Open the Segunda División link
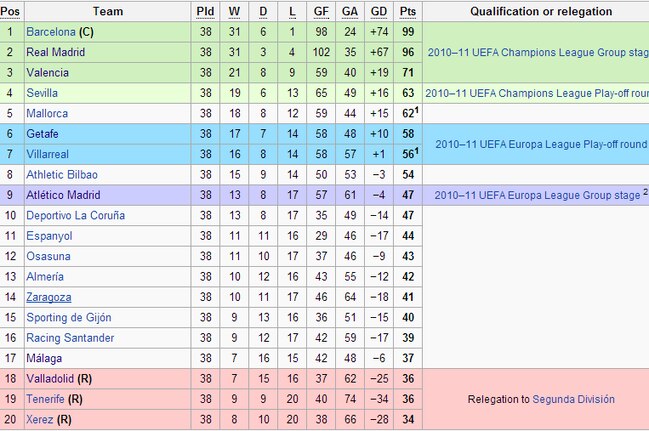 (573, 399)
